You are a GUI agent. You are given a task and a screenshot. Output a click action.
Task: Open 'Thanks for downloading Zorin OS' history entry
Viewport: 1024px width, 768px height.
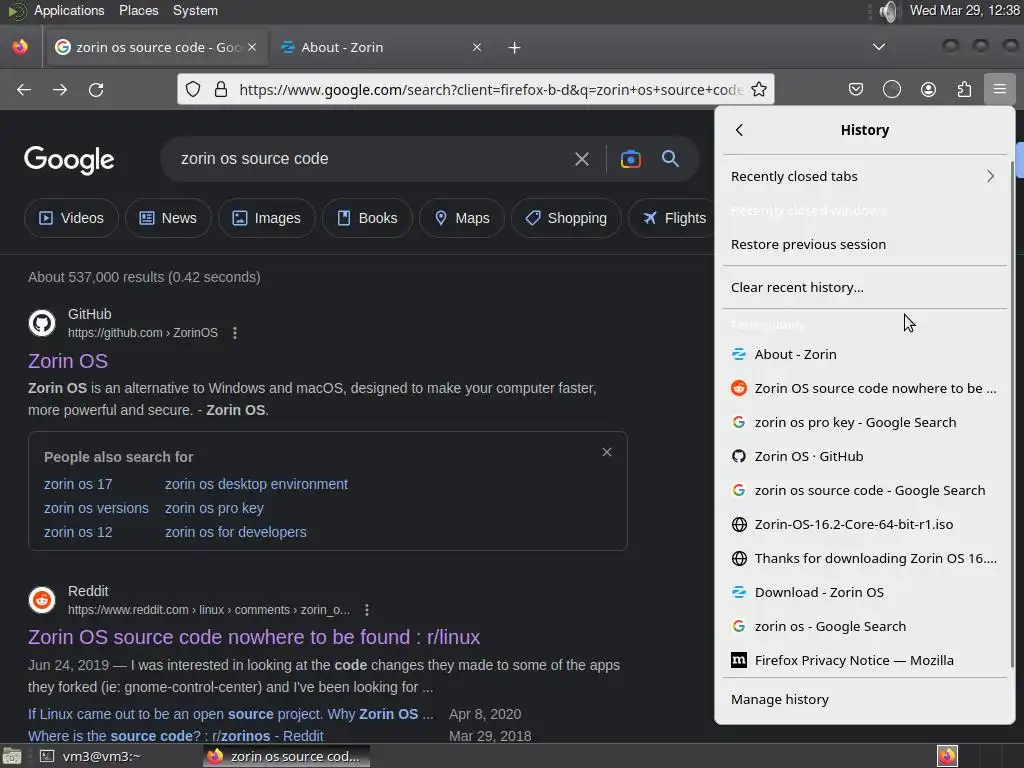(x=865, y=558)
